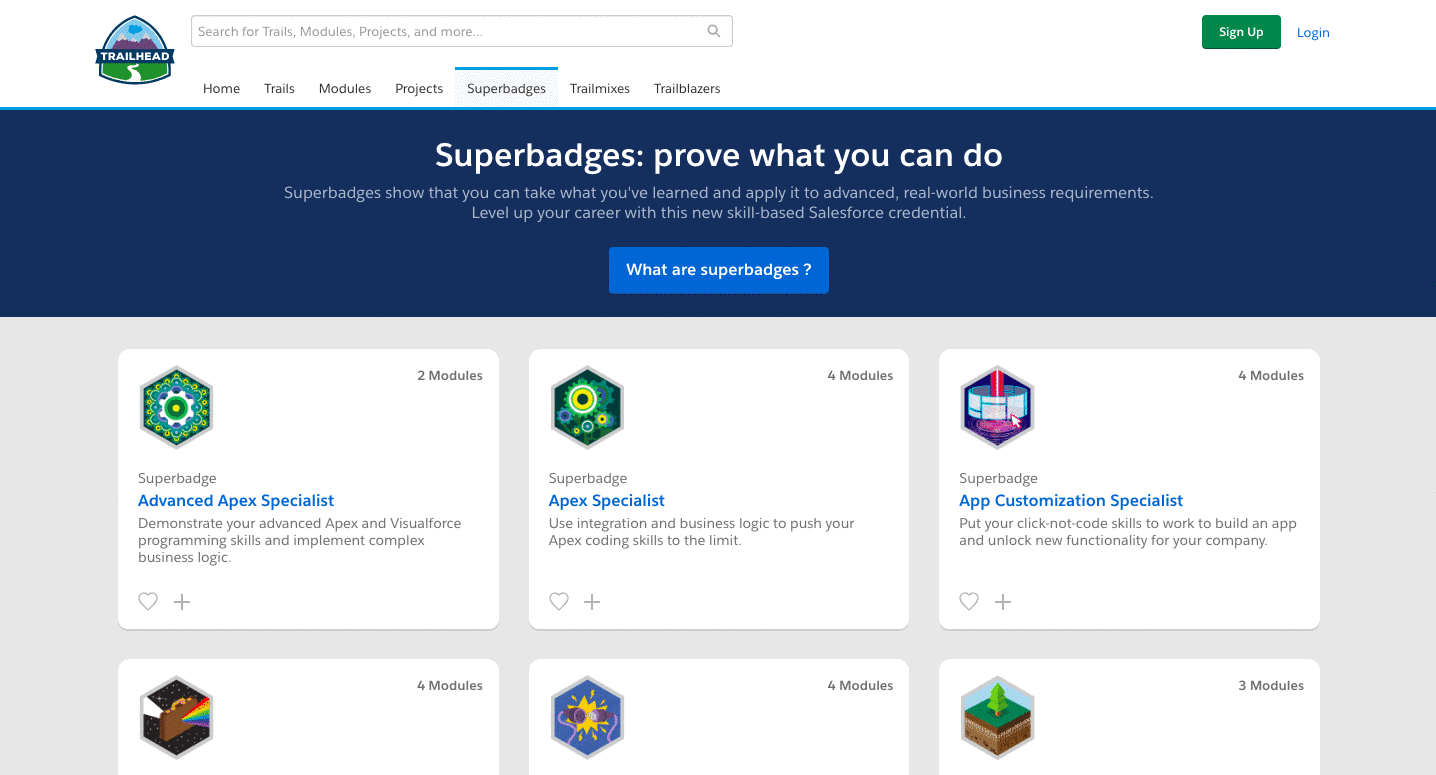The width and height of the screenshot is (1436, 775).
Task: Switch to the Projects tab
Action: tap(419, 88)
